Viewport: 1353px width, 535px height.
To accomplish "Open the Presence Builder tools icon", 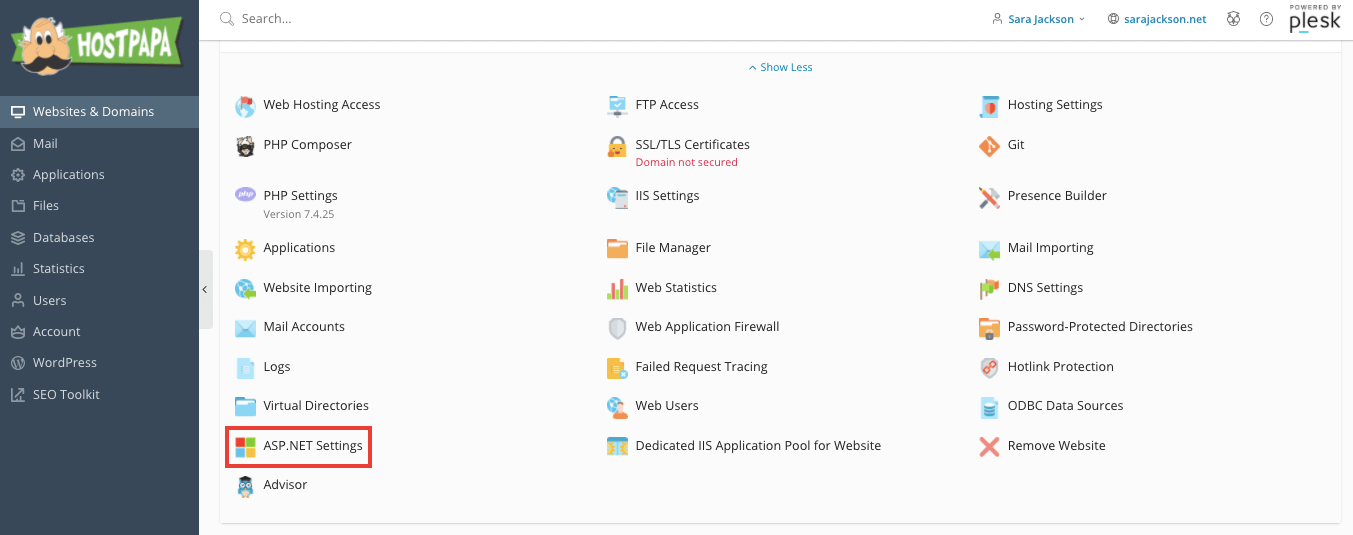I will tap(989, 197).
